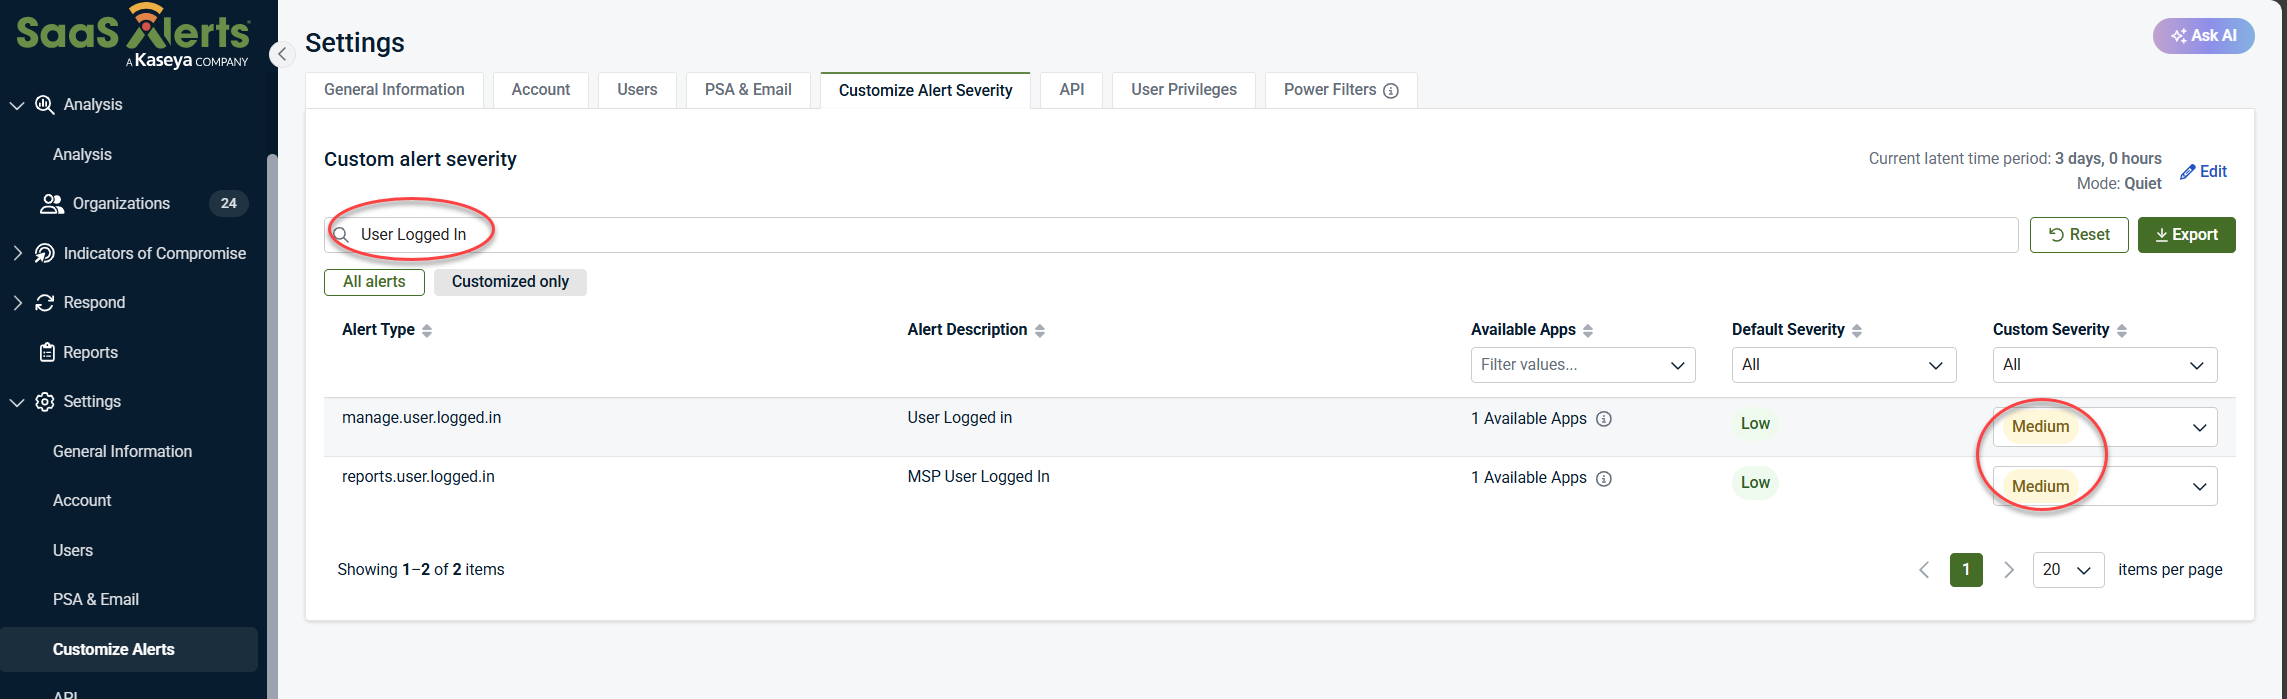
Task: Click info icon for manage.user.logged.in apps
Action: tap(1604, 419)
